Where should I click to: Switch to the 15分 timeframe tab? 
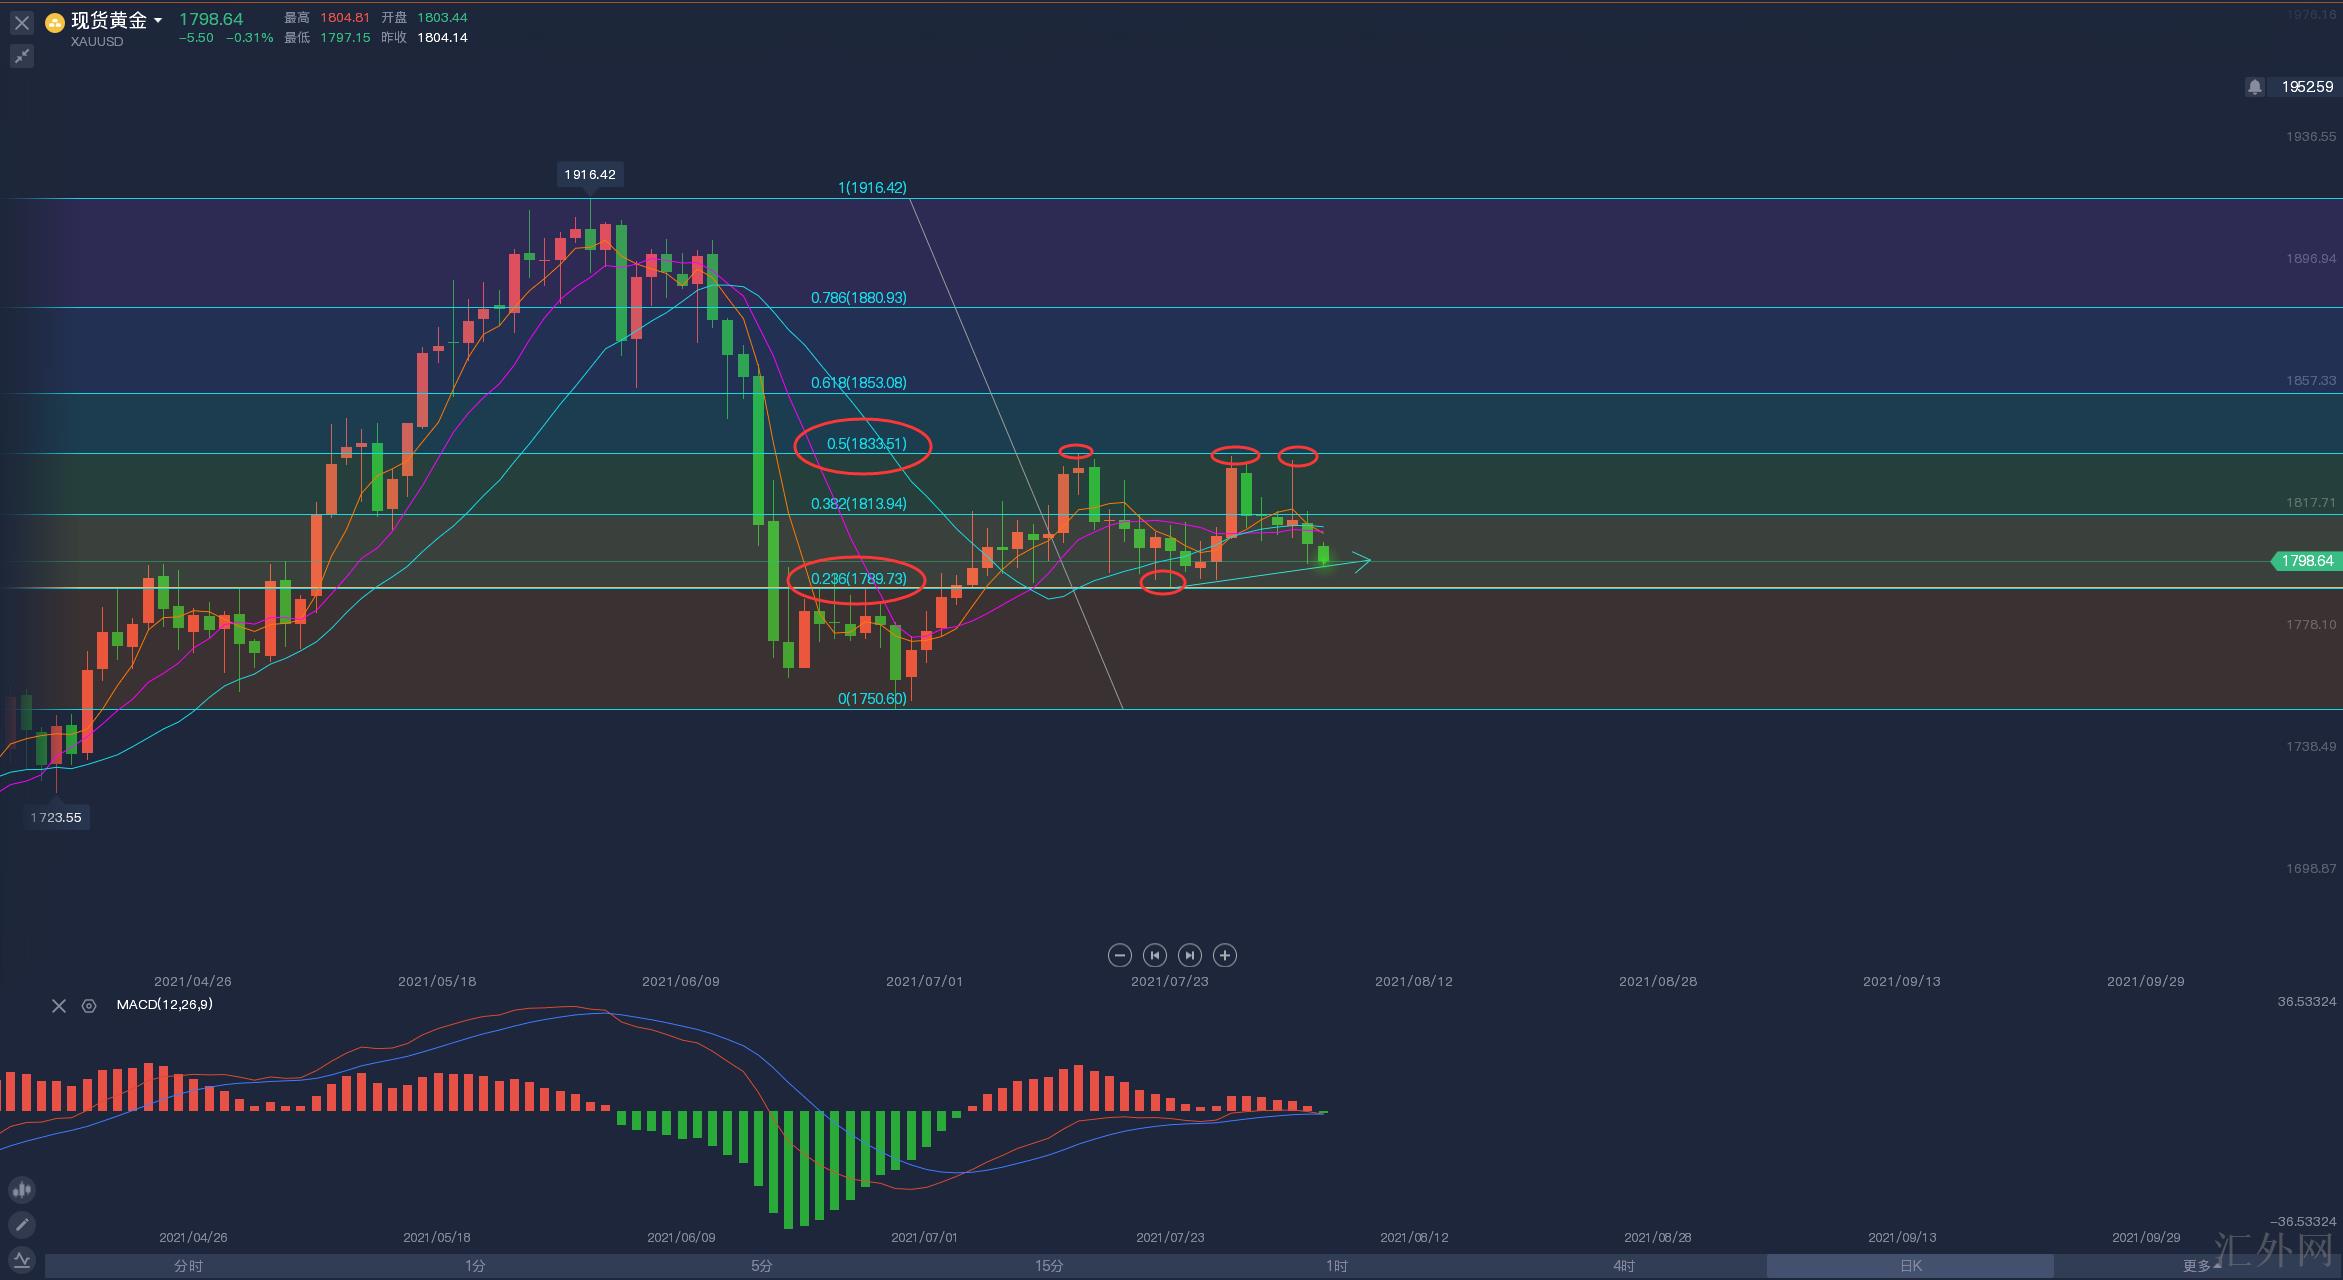1049,1266
